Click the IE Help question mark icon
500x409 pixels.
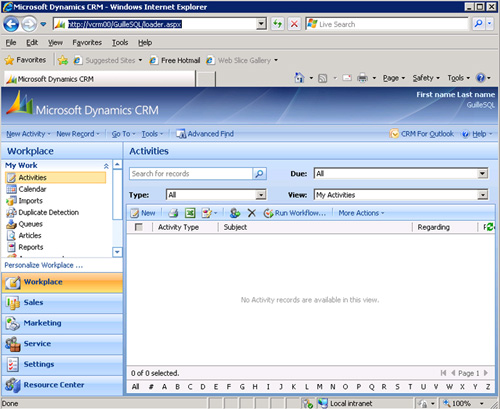481,78
